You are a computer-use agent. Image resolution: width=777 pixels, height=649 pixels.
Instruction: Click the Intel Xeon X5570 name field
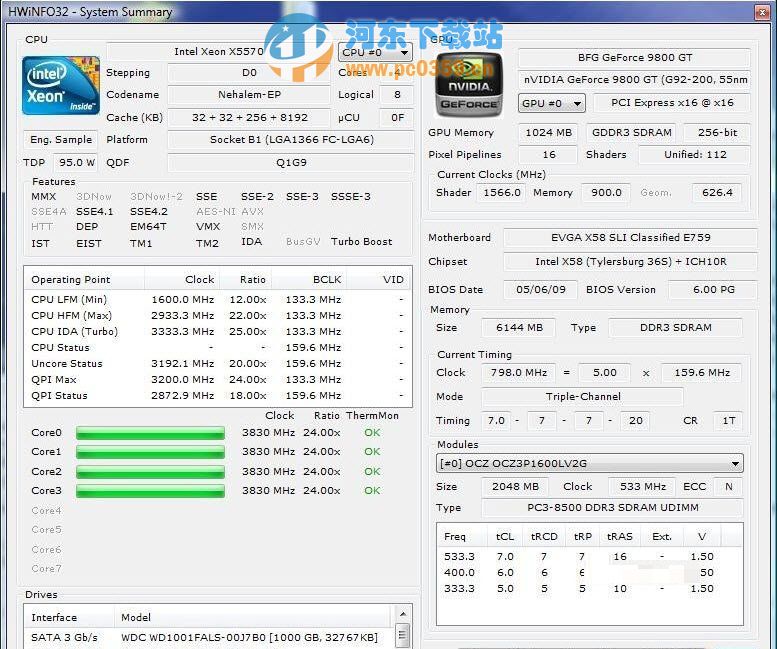pyautogui.click(x=218, y=52)
